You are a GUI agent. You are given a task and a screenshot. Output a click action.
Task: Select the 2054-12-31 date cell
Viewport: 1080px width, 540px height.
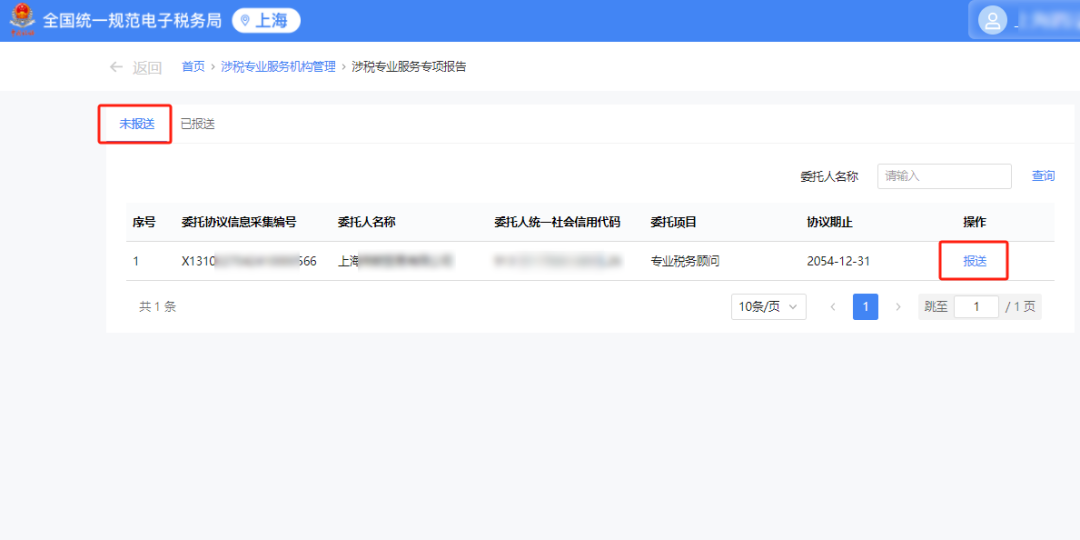[x=838, y=261]
